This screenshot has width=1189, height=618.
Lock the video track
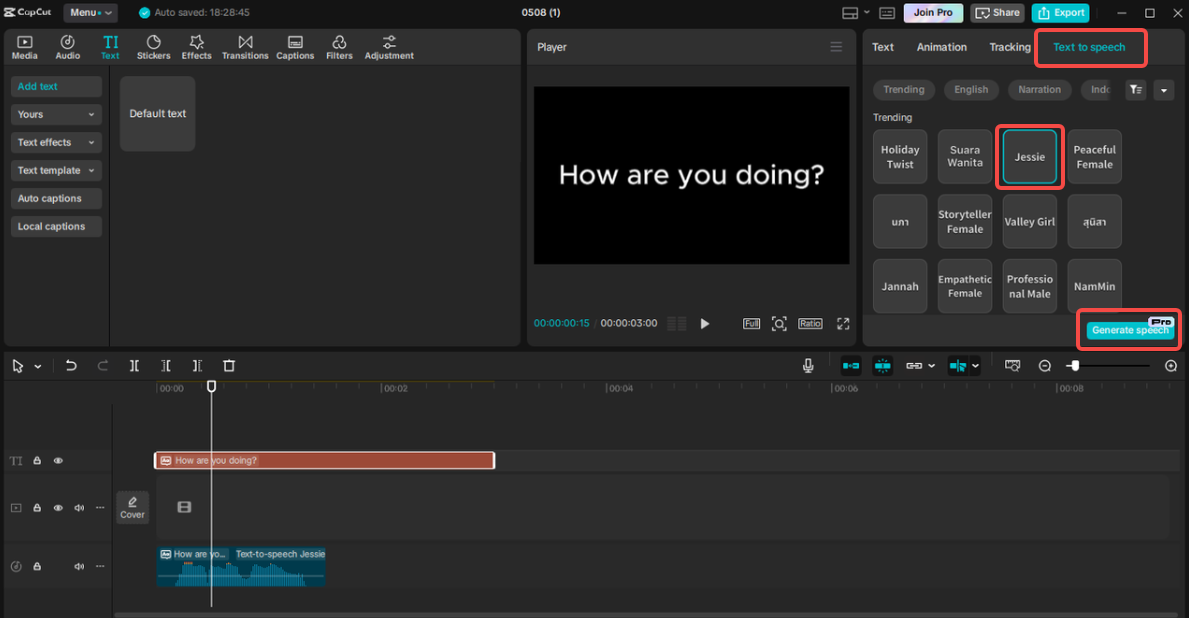[x=36, y=507]
